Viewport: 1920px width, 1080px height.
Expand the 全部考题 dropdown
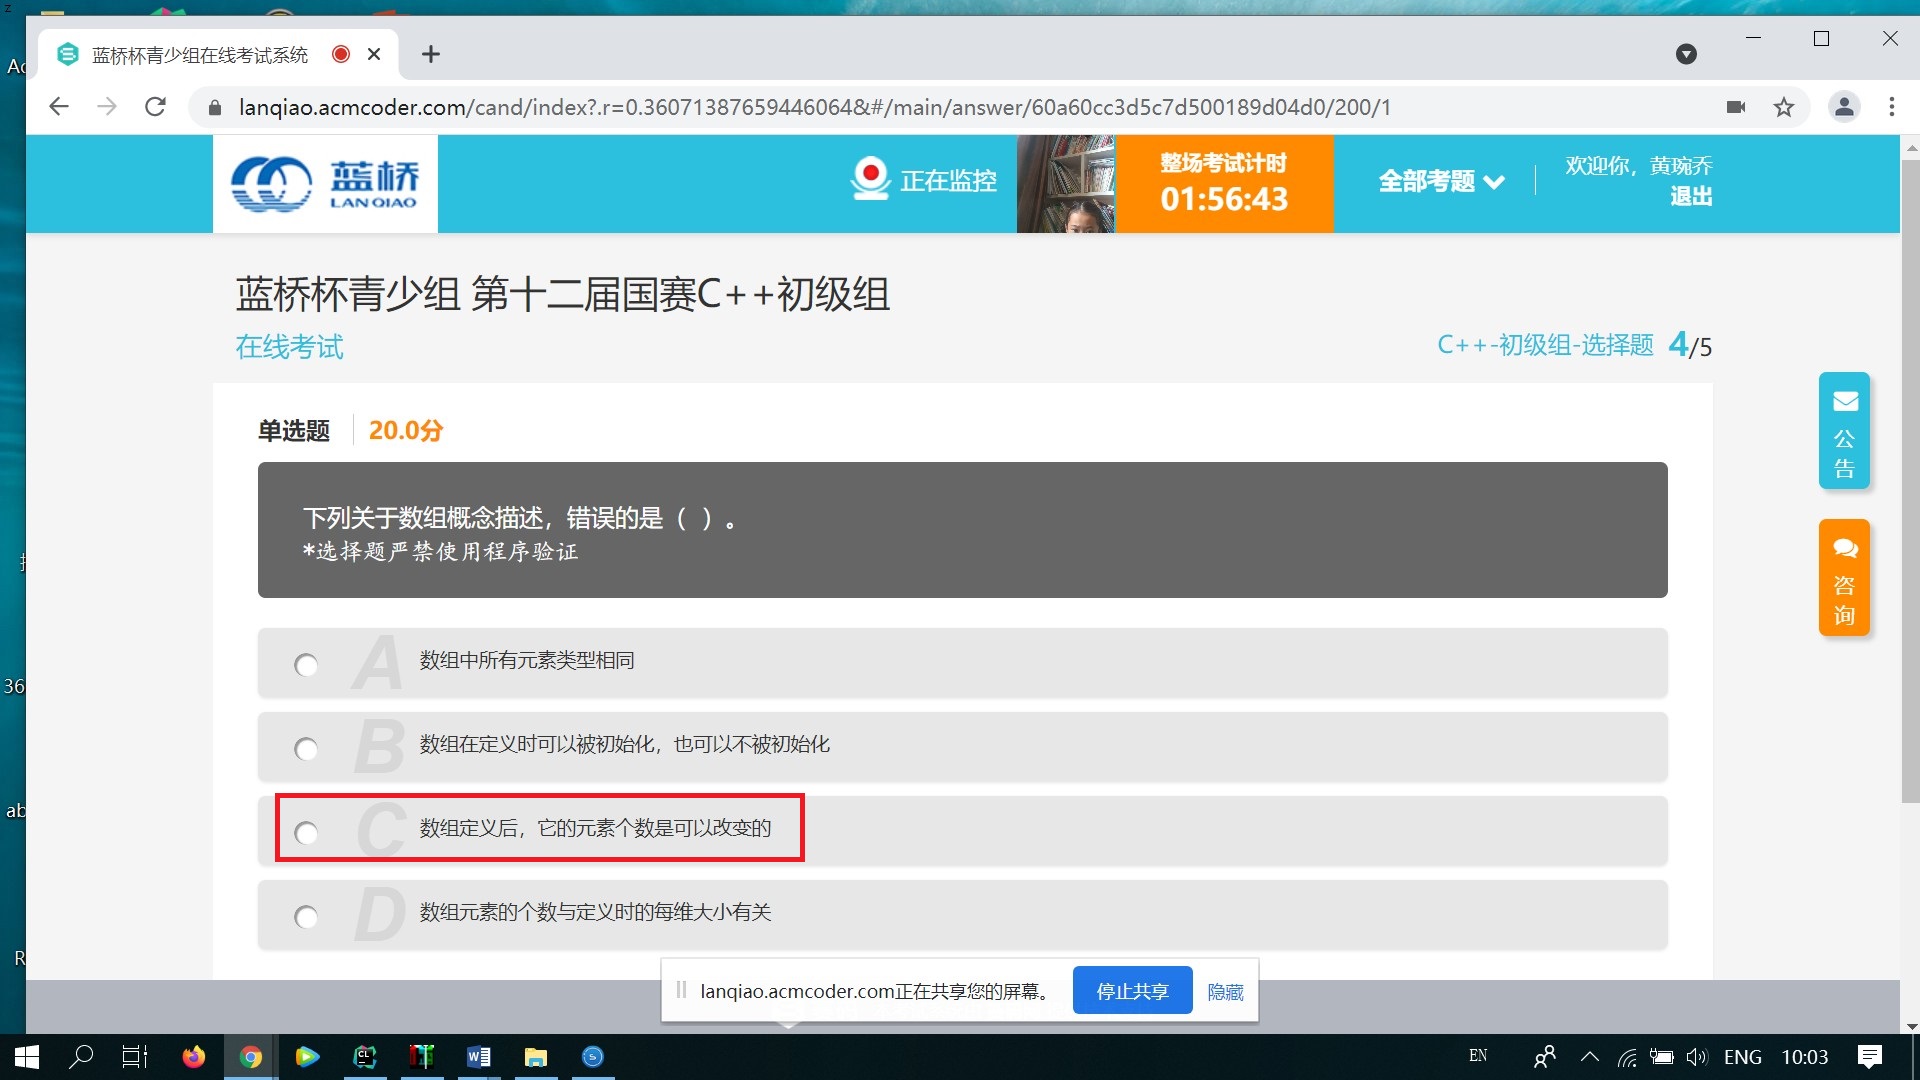1441,181
